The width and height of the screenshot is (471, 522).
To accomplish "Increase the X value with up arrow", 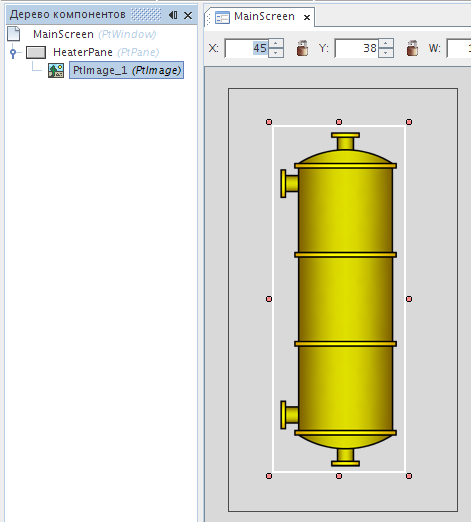I will point(276,44).
